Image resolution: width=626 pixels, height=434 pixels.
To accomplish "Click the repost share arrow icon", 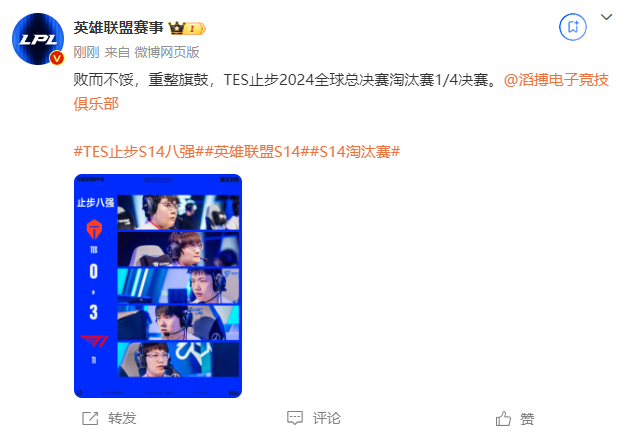I will 90,418.
